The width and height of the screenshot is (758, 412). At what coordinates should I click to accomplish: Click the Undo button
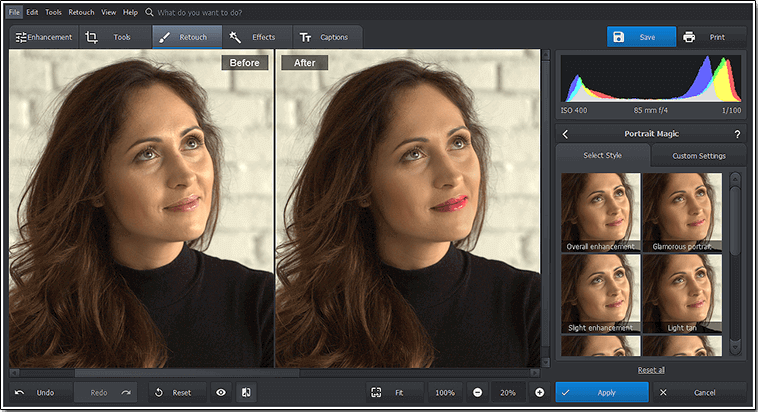point(41,393)
